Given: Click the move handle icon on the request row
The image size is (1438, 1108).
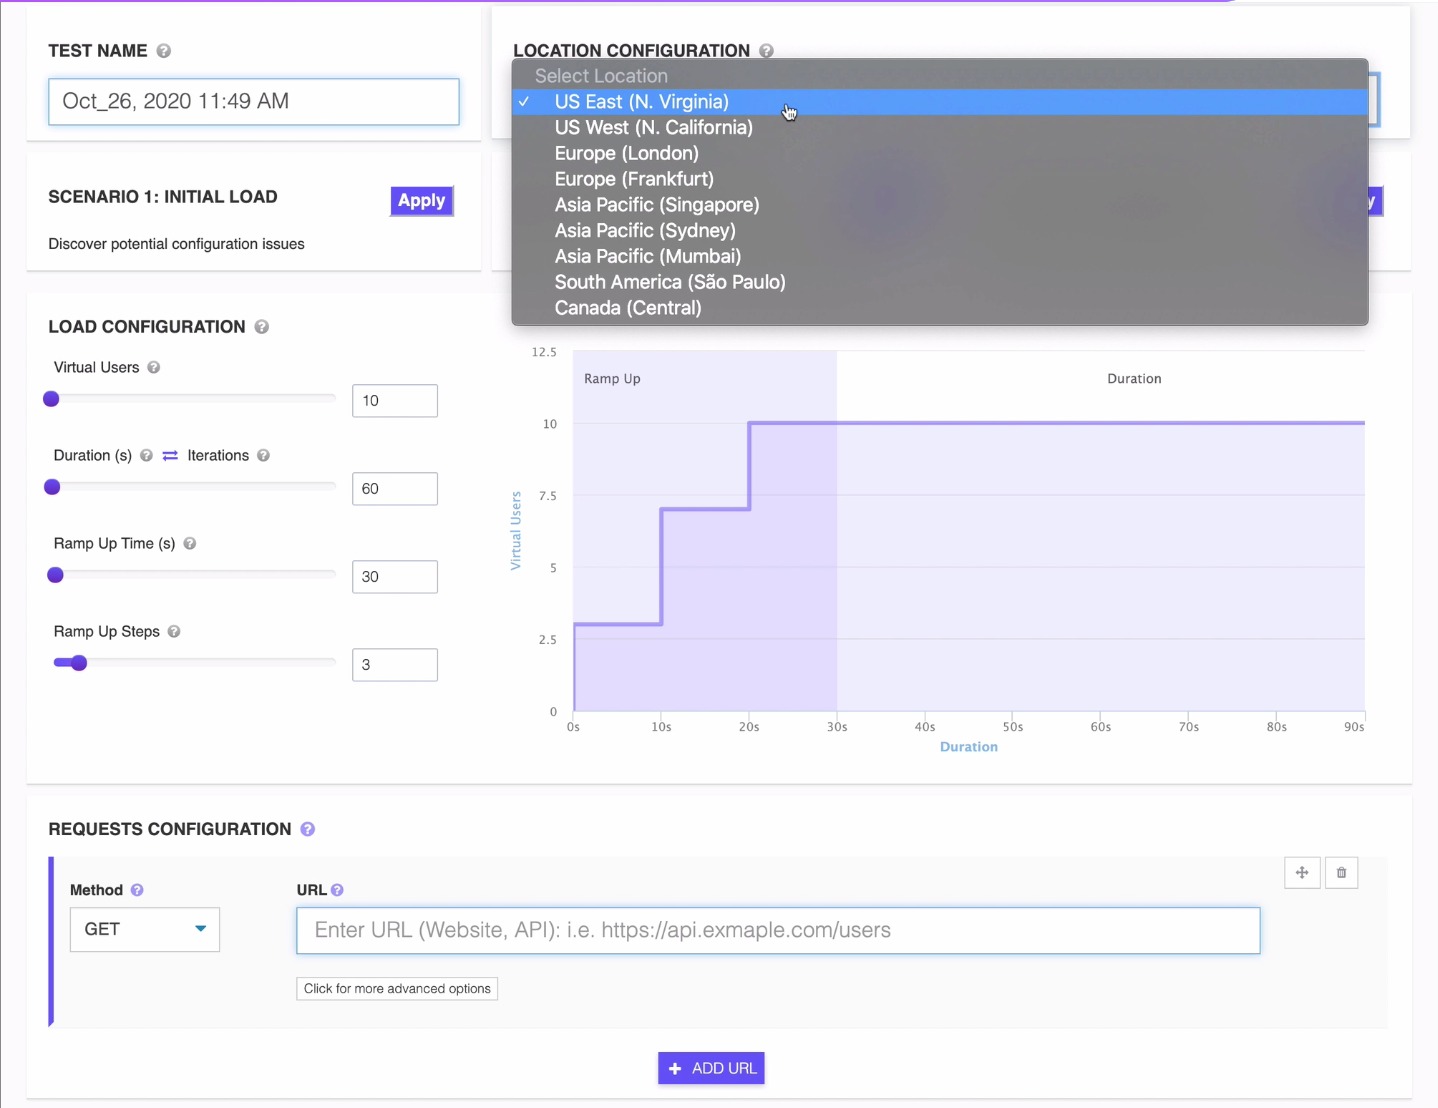Looking at the screenshot, I should pyautogui.click(x=1302, y=873).
